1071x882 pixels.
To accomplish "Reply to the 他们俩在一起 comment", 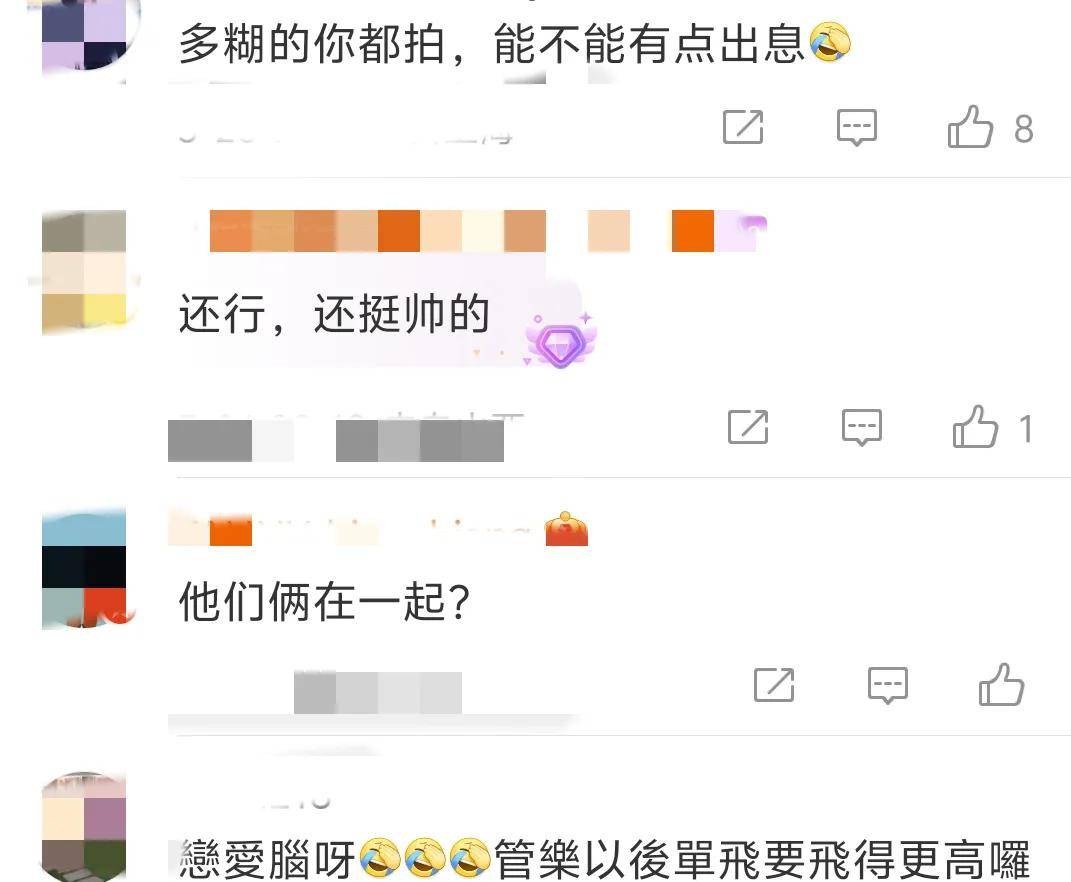I will tap(888, 685).
